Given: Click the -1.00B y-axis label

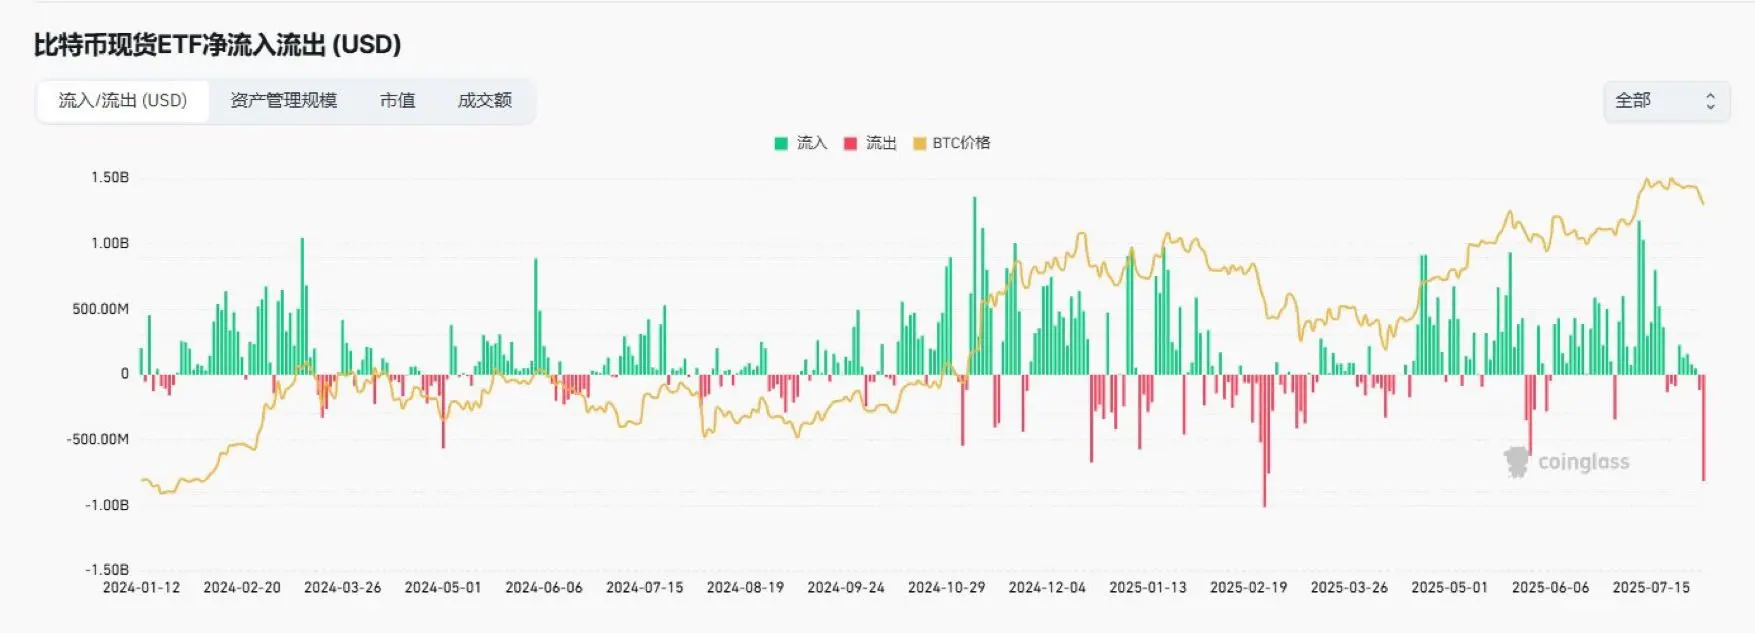Looking at the screenshot, I should 107,505.
